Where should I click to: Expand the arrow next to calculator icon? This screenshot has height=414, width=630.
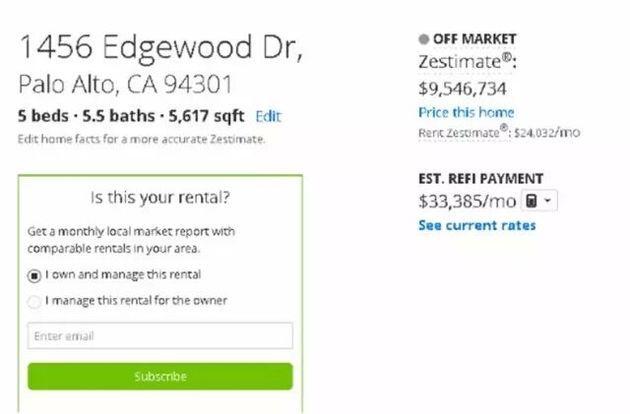point(547,201)
